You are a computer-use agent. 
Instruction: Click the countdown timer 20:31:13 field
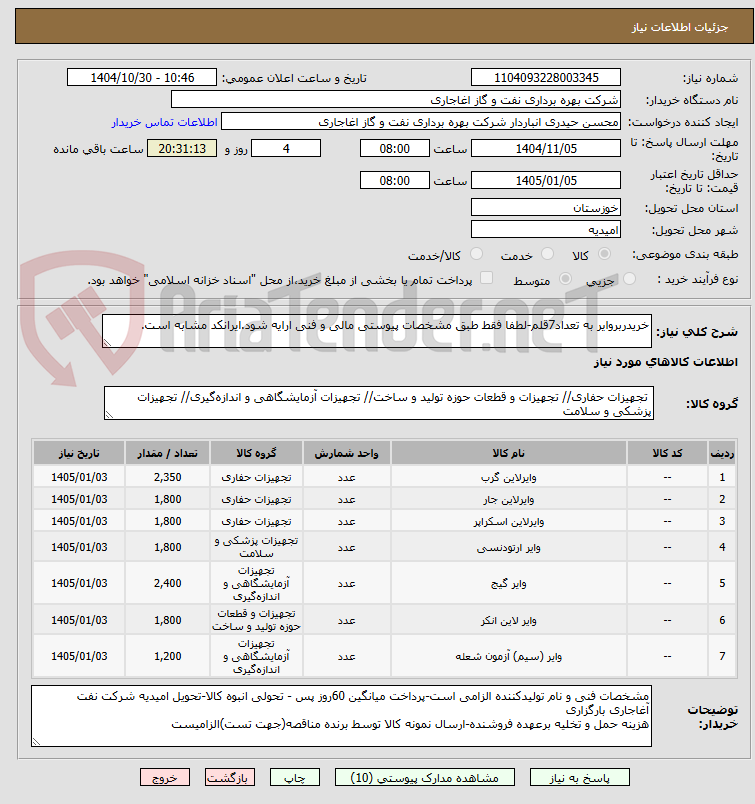pos(182,149)
